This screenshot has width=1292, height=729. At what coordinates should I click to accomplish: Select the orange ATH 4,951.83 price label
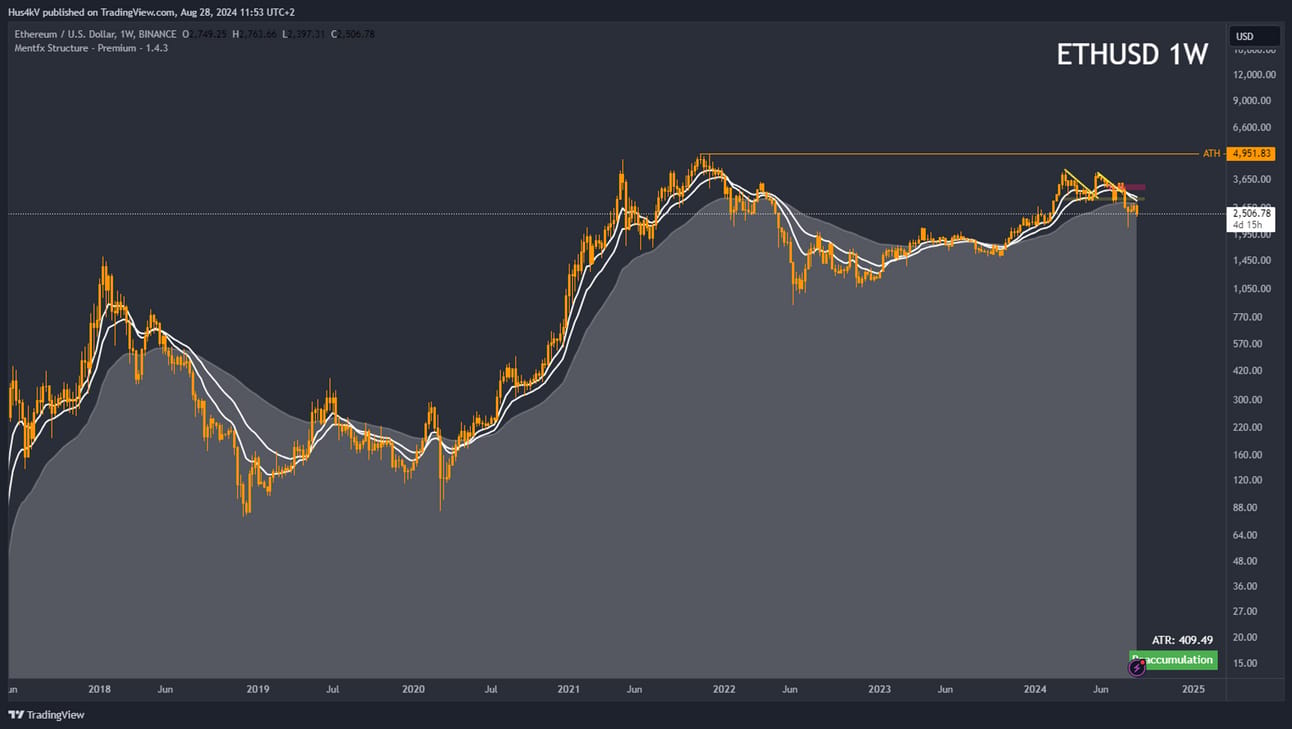1250,153
